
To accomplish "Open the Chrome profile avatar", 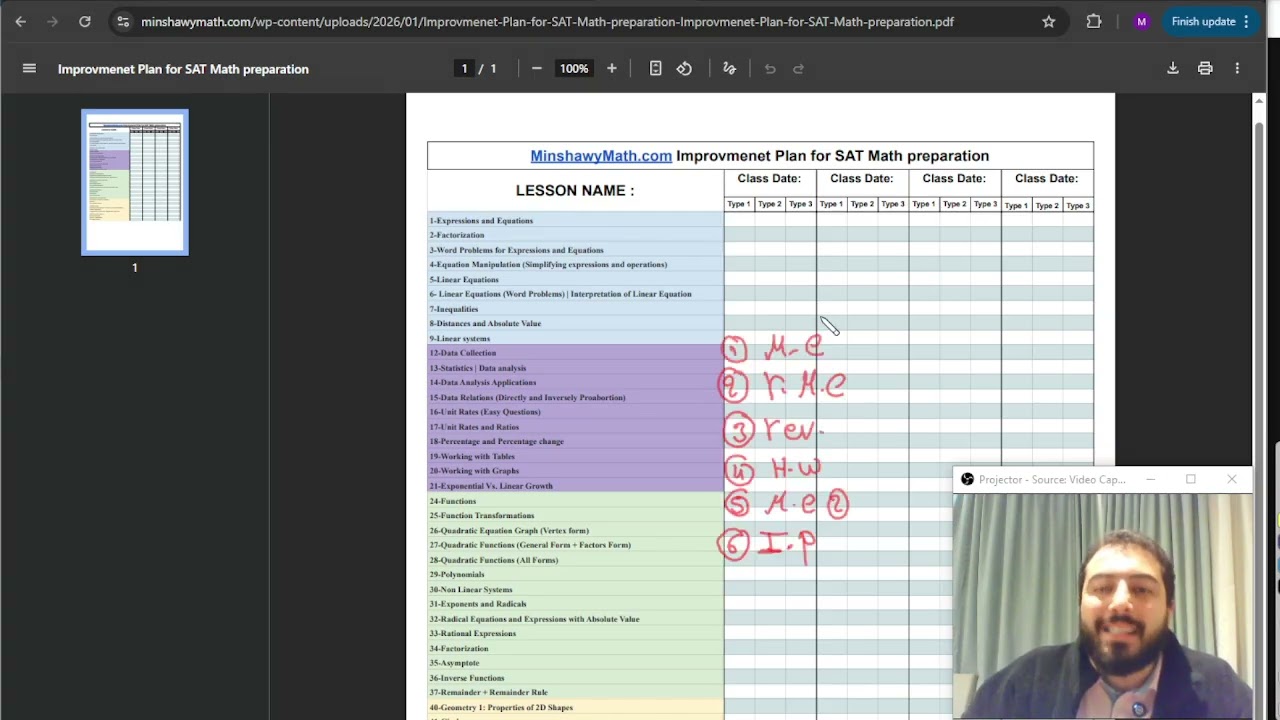I will pos(1141,21).
